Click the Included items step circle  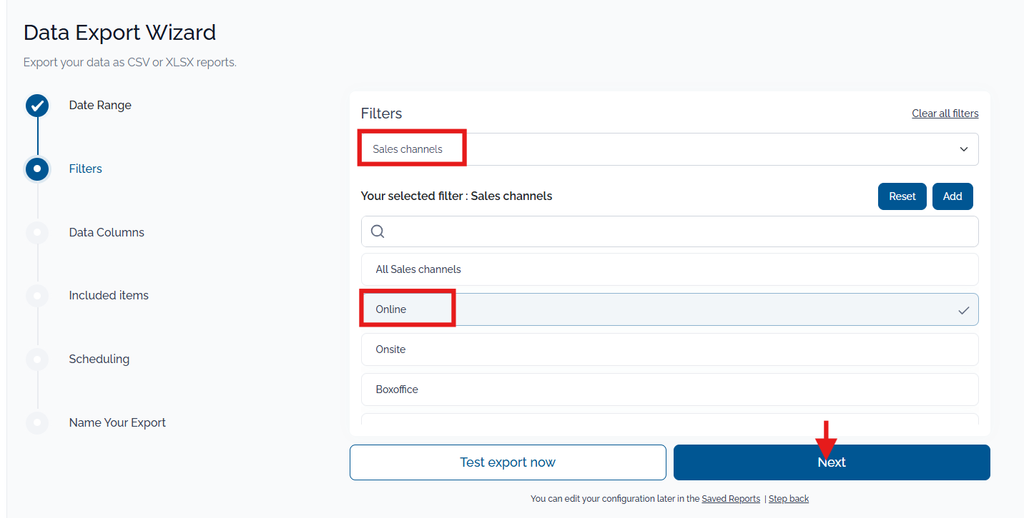click(x=37, y=295)
